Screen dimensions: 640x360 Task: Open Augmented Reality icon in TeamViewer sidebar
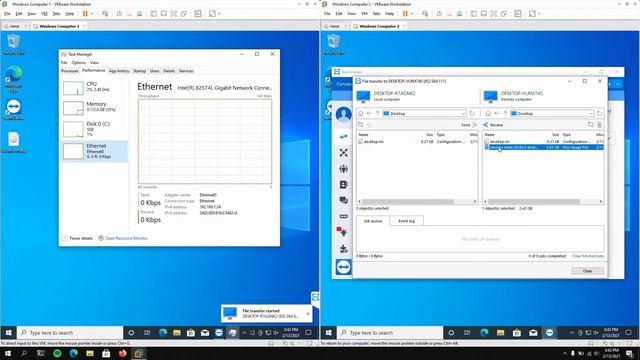(x=344, y=216)
